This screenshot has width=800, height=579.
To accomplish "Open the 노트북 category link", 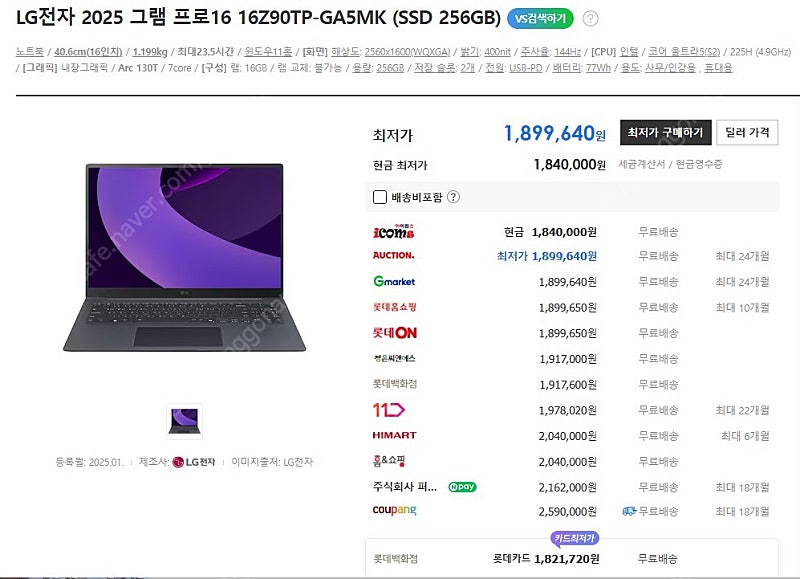I will click(x=30, y=52).
